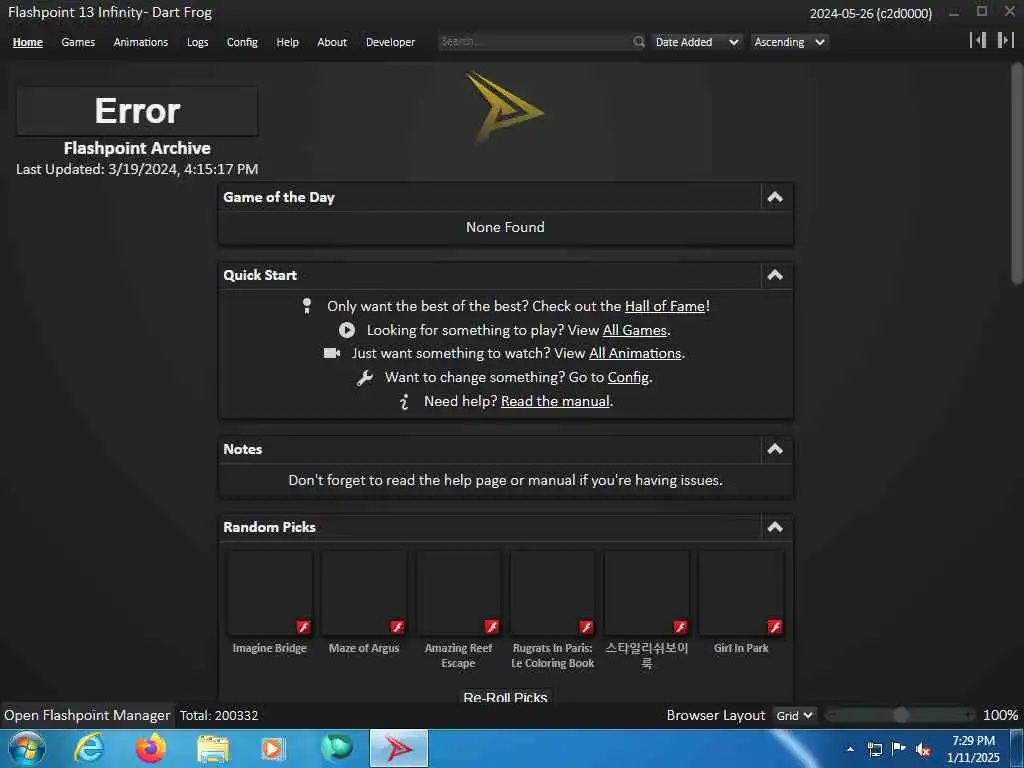Click the play icon beside All Games
Screen dimensions: 1024x768
(x=347, y=330)
